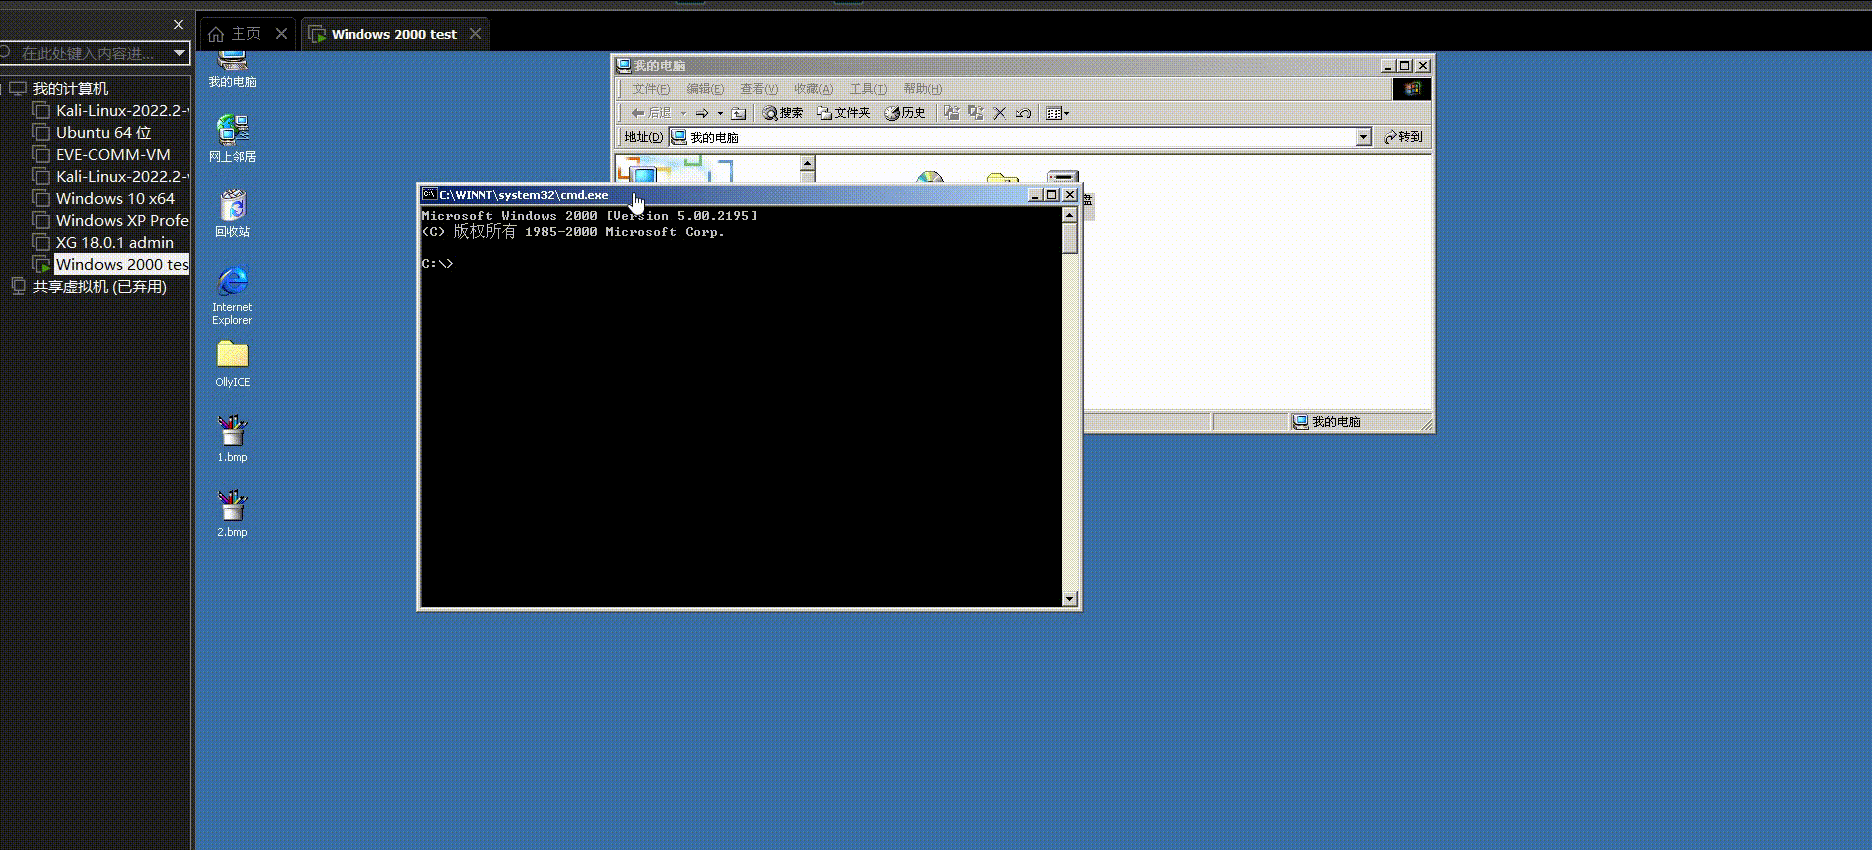Open 工具(T) menu
1872x850 pixels.
(868, 89)
